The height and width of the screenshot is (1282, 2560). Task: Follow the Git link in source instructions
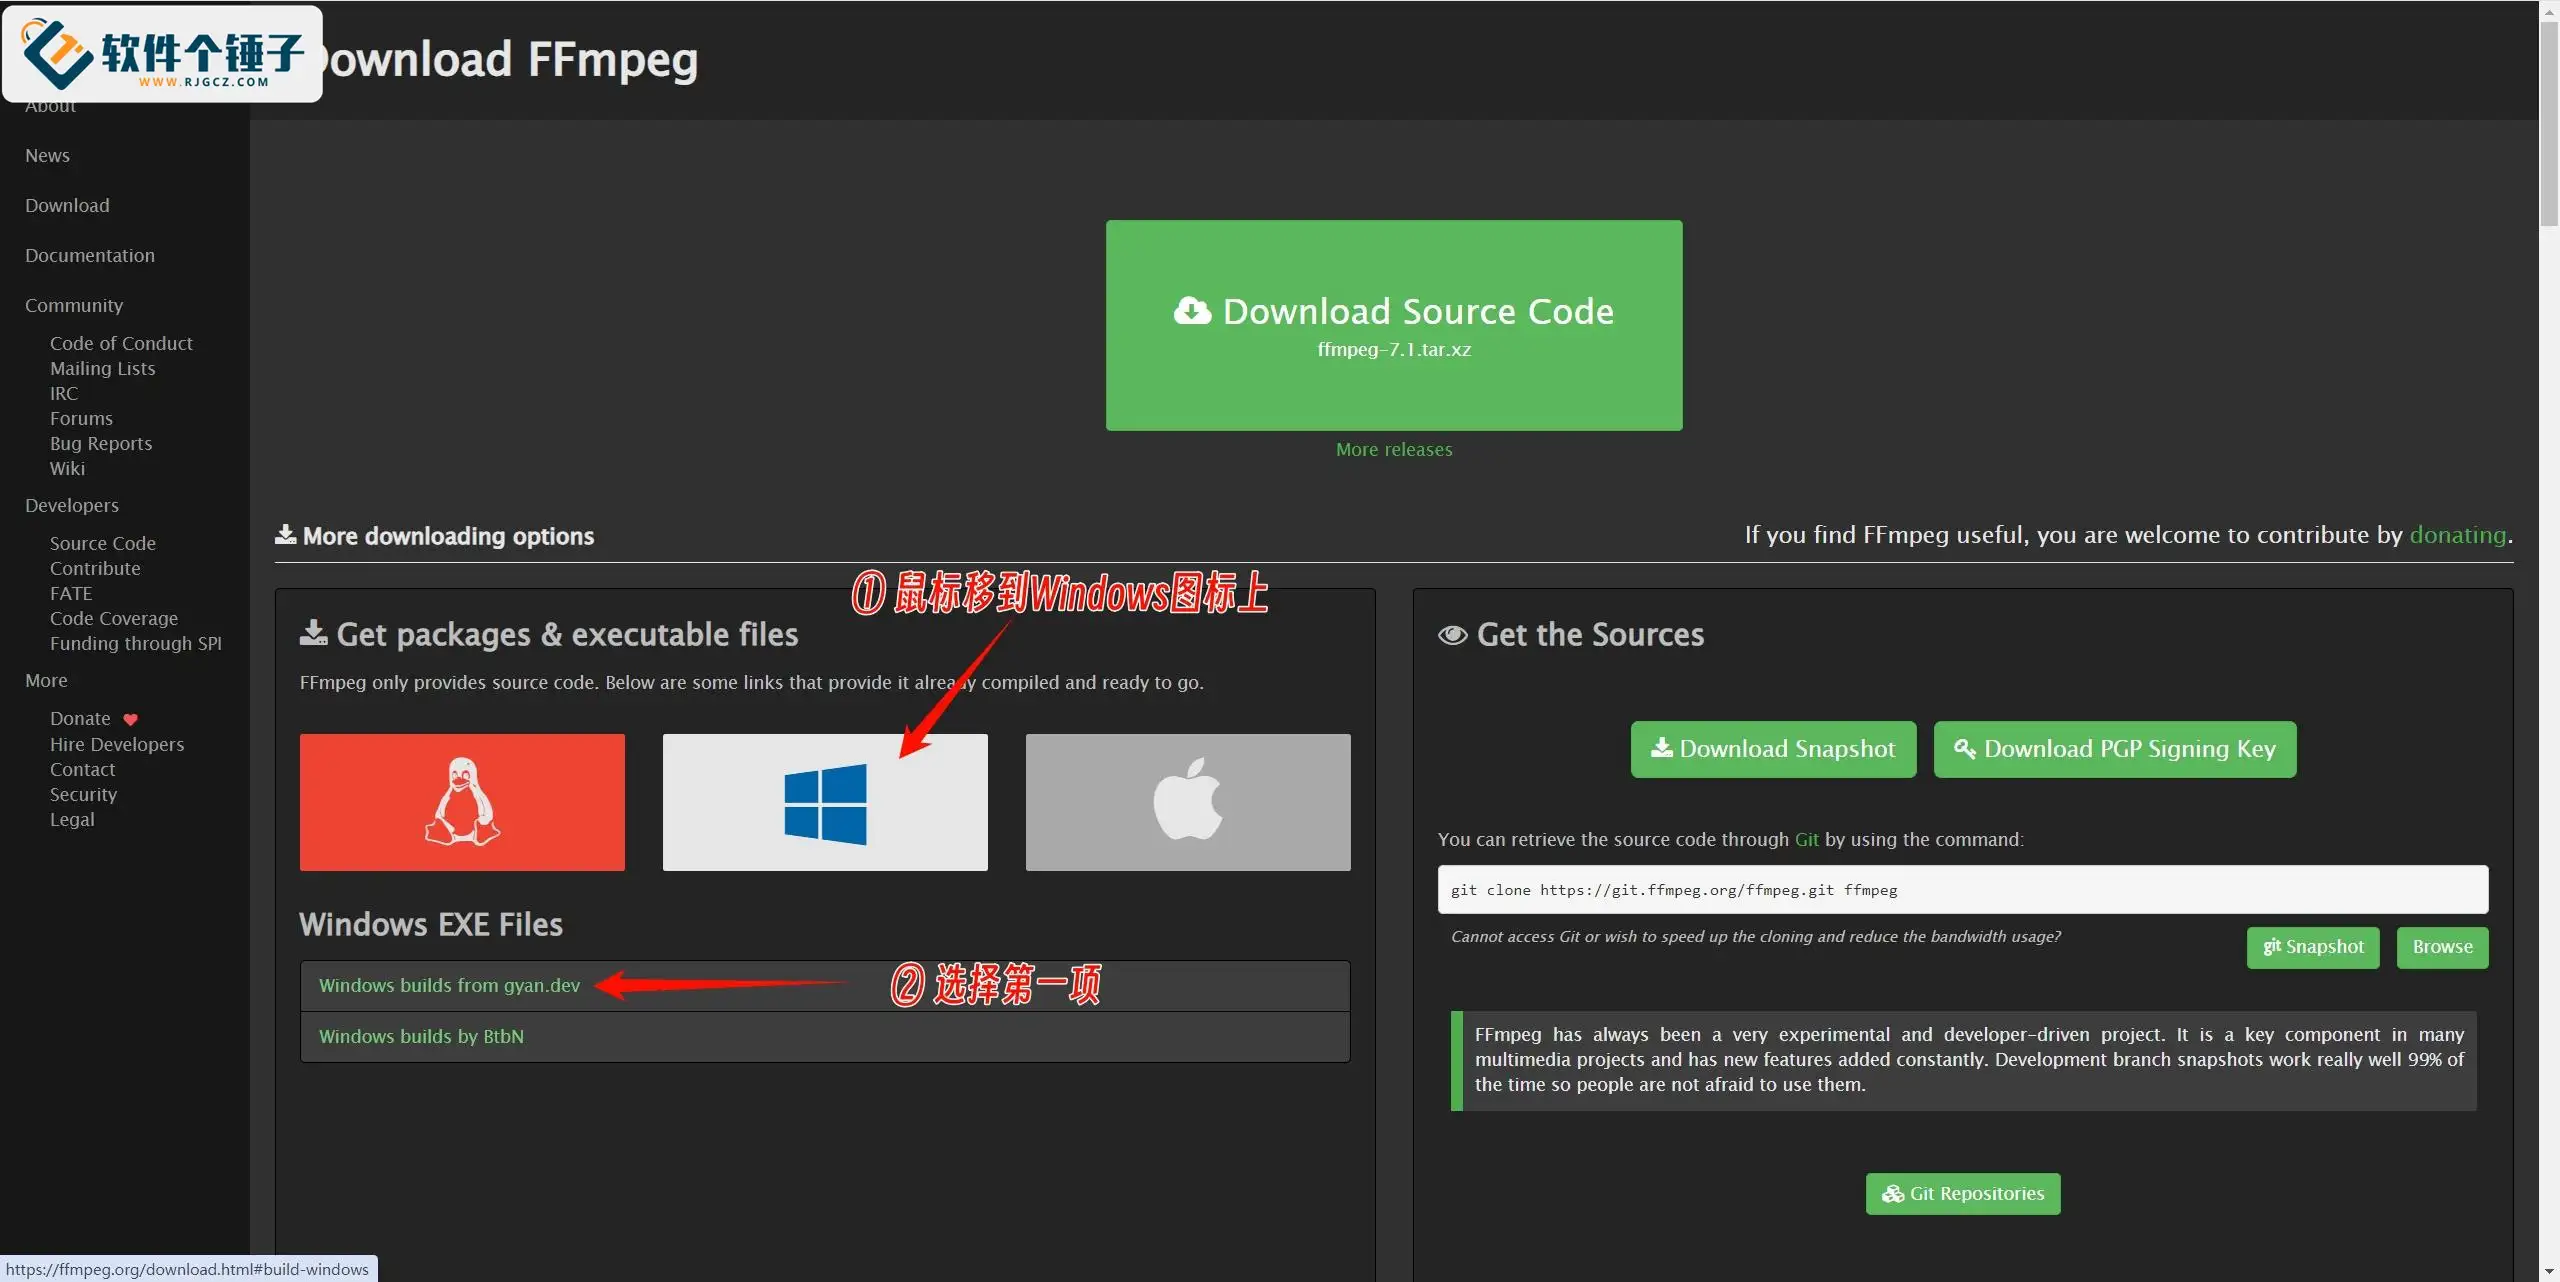point(1807,840)
